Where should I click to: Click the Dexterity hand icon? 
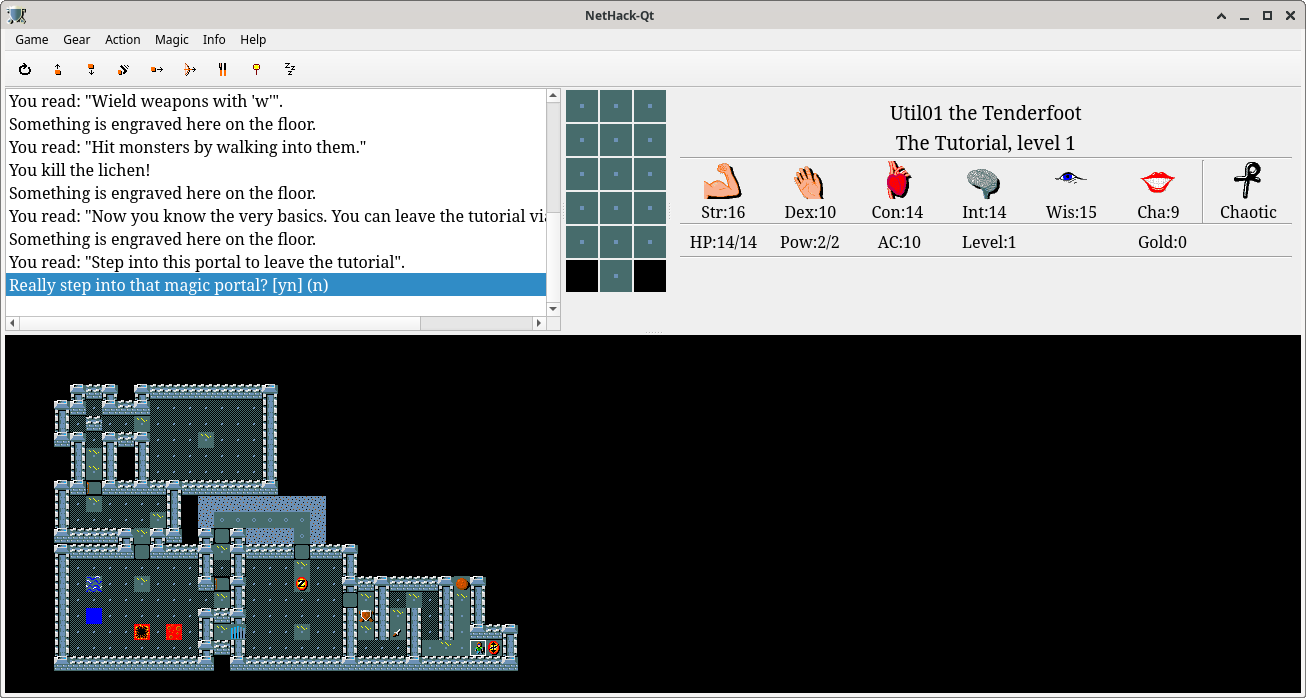pyautogui.click(x=809, y=181)
